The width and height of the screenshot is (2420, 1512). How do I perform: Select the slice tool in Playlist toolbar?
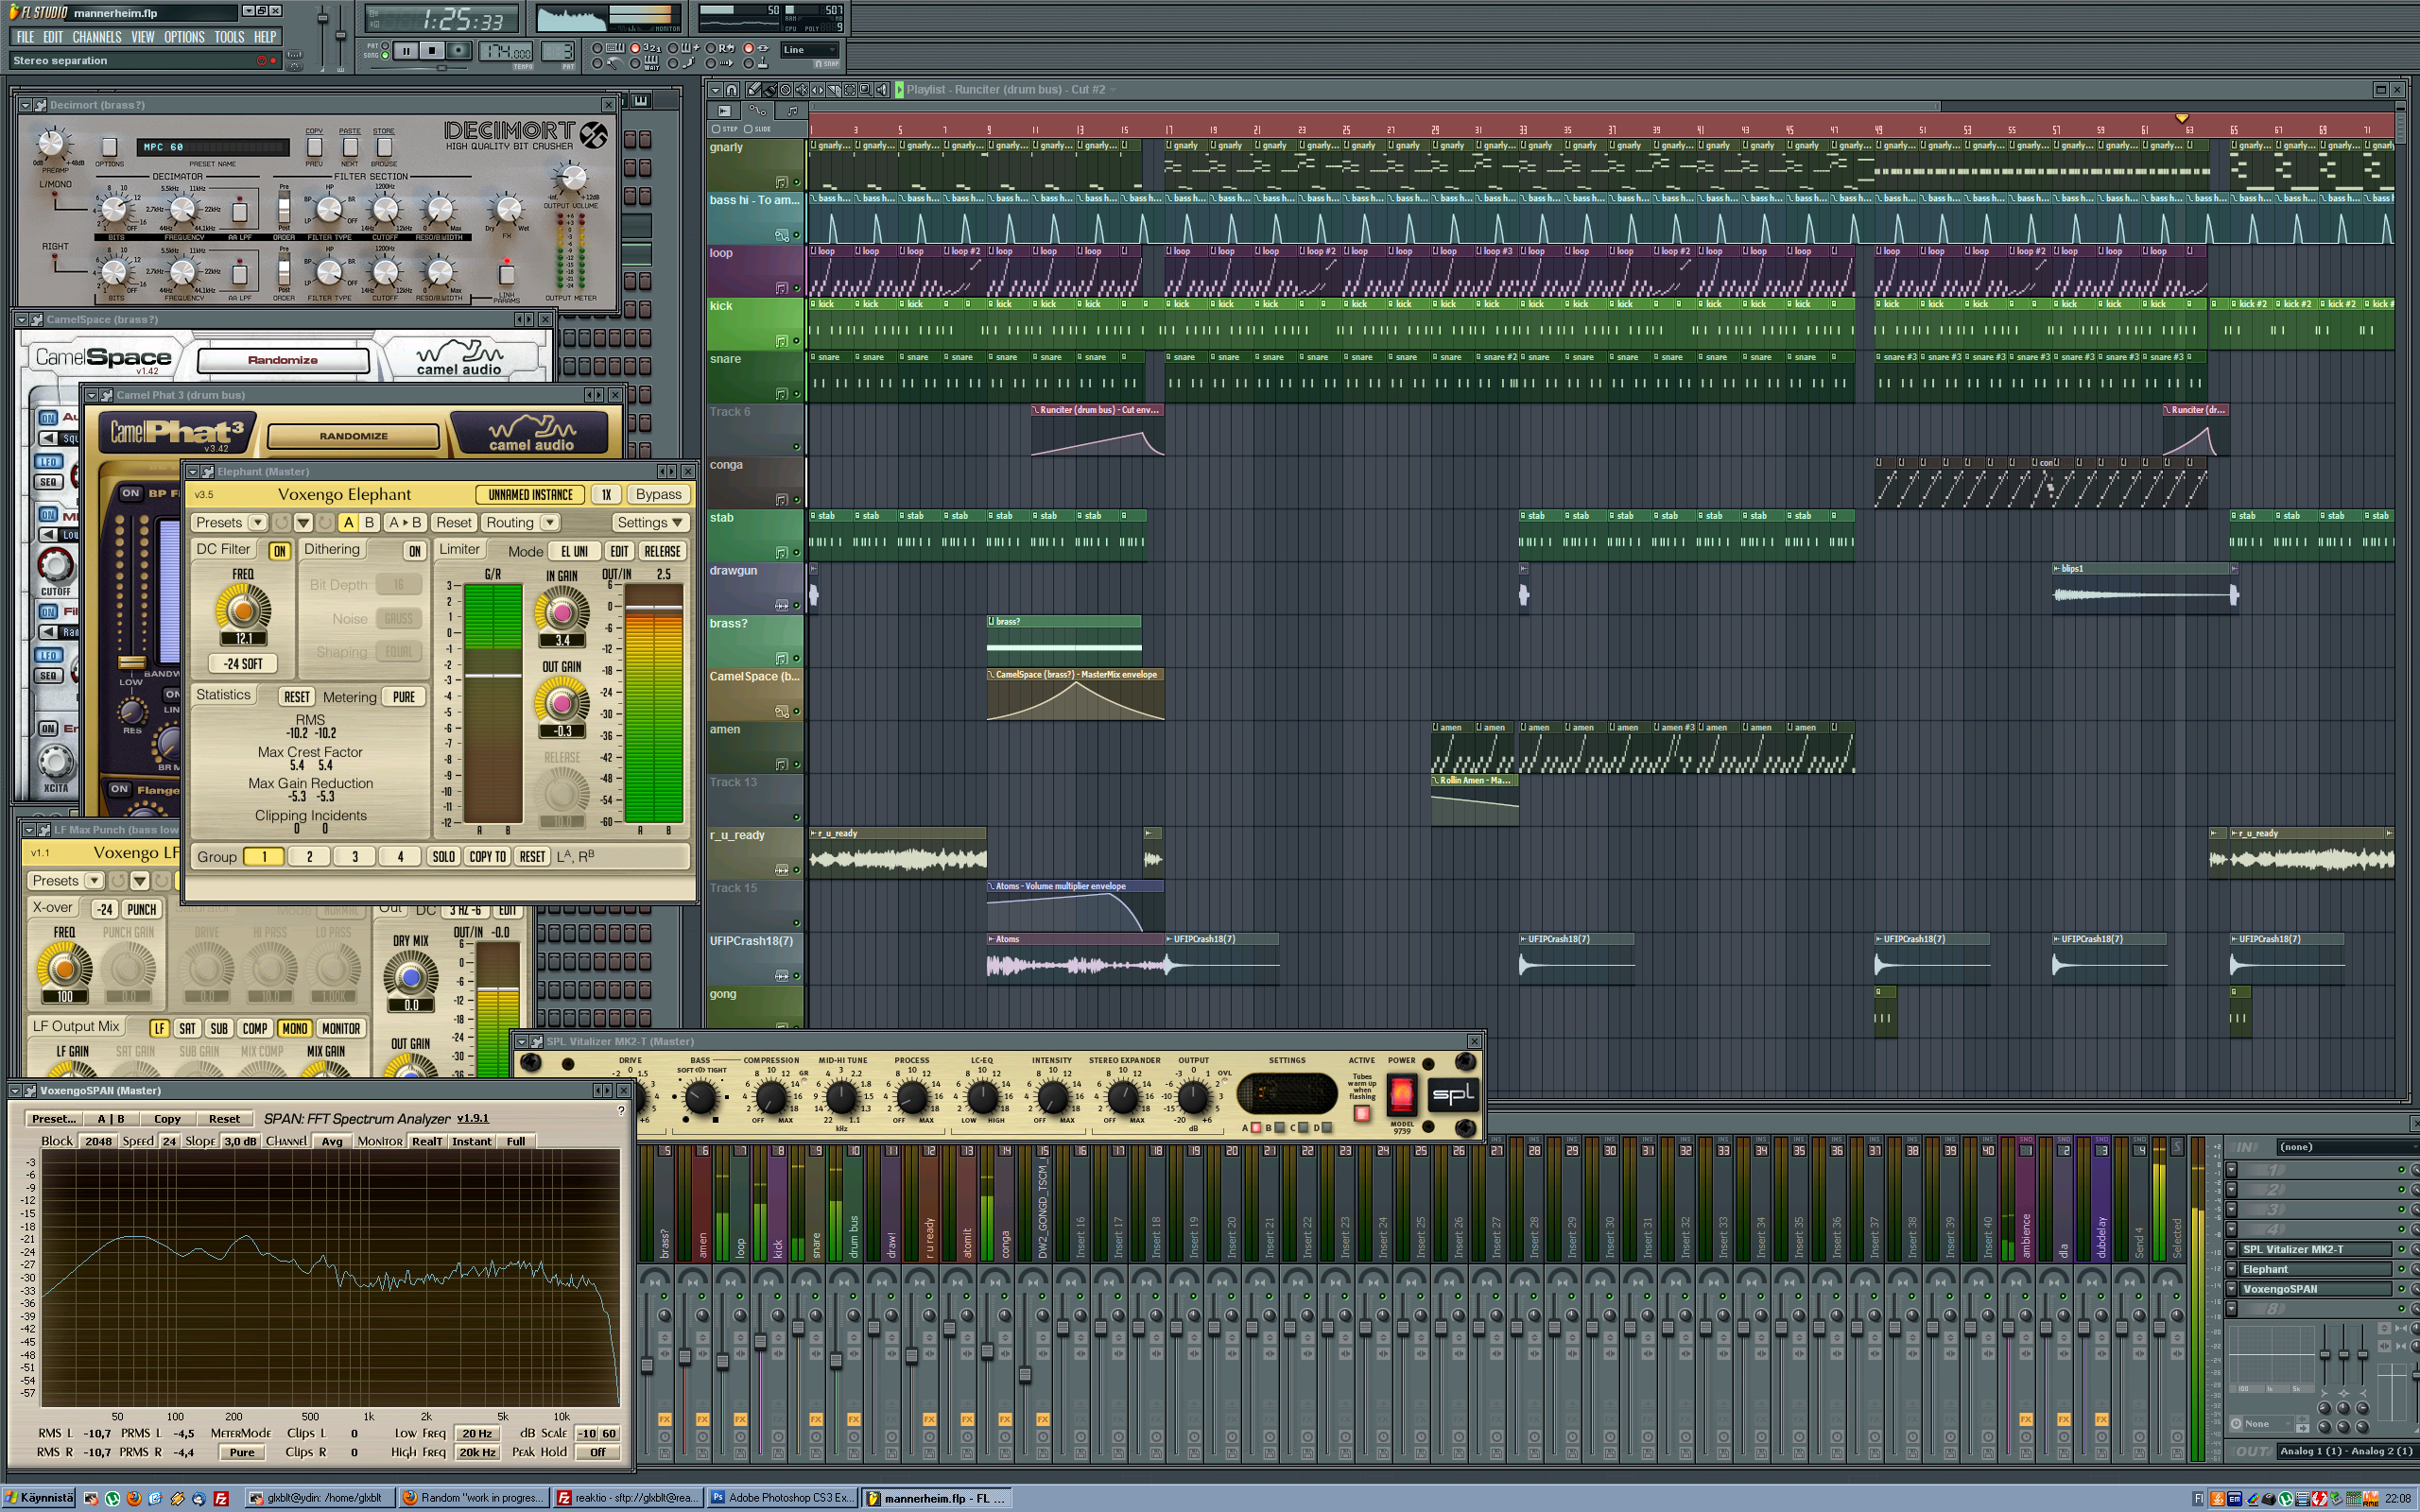[x=834, y=90]
